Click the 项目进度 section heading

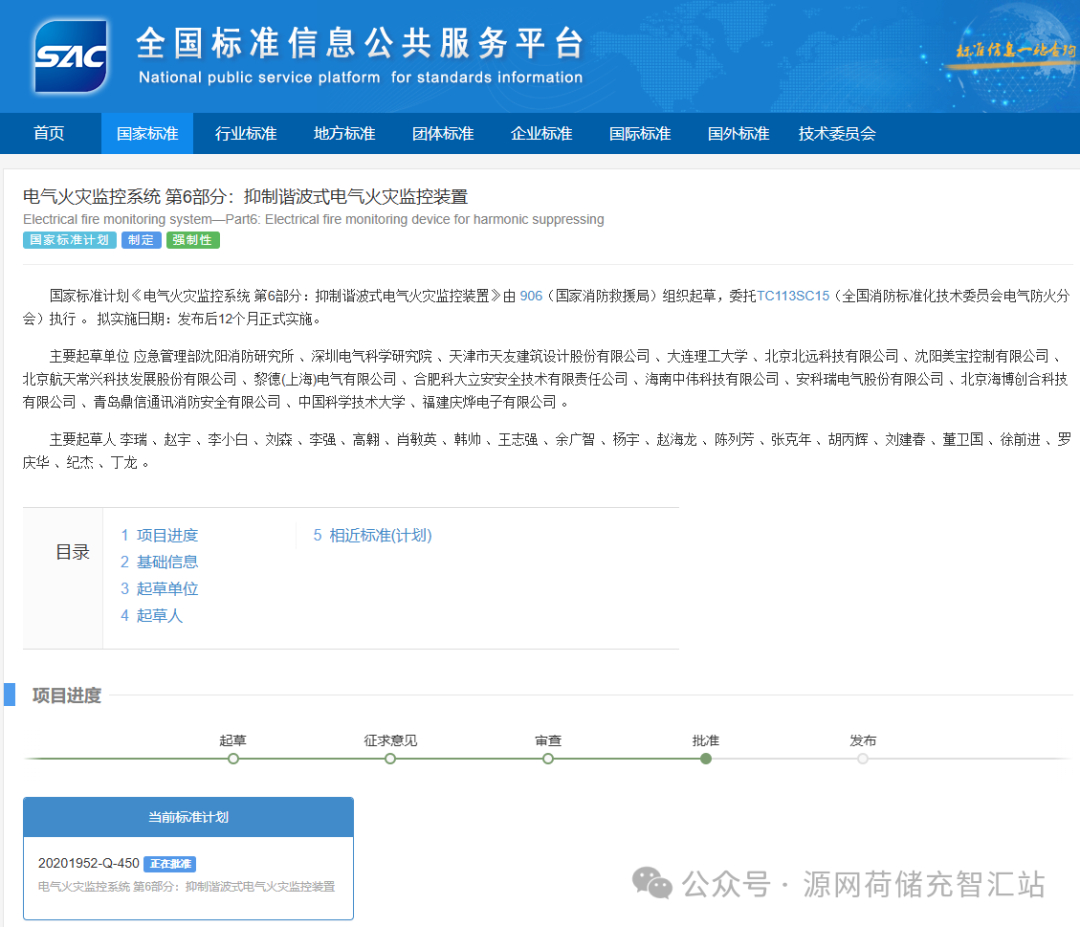[x=67, y=696]
